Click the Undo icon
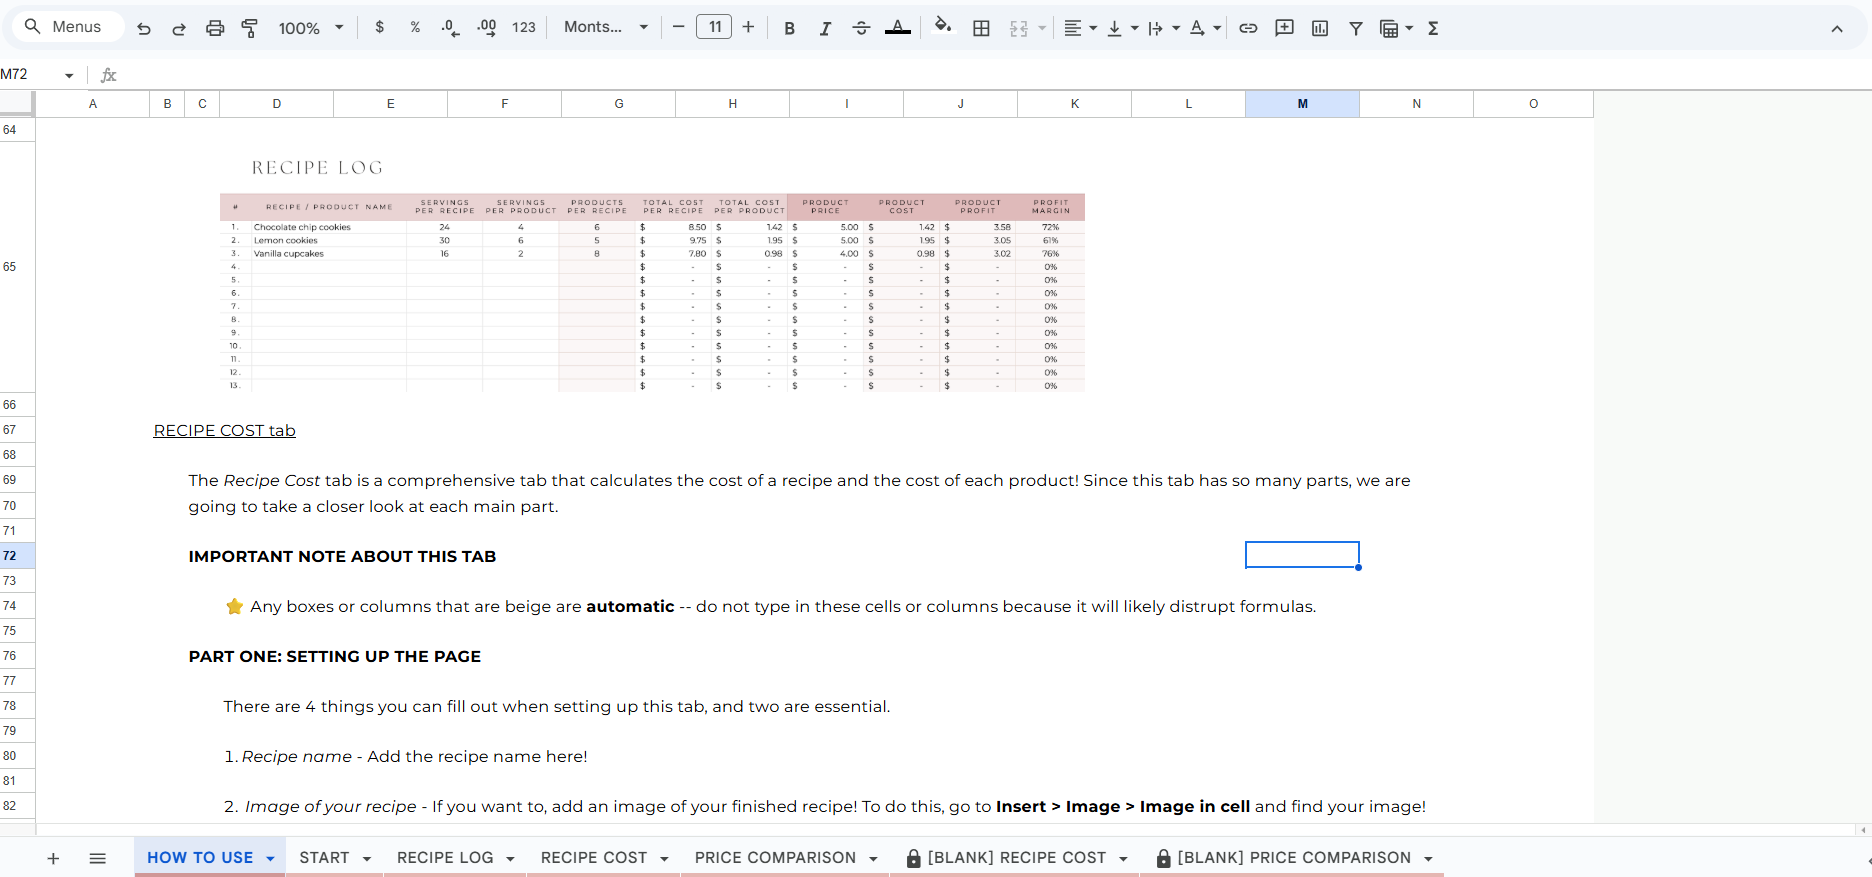Viewport: 1872px width, 877px height. click(x=144, y=28)
